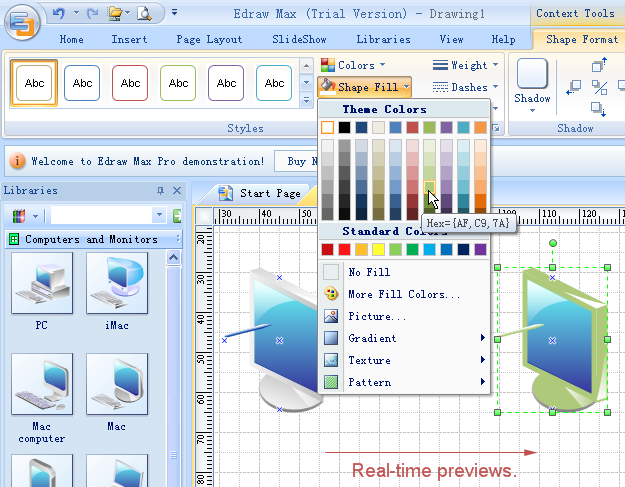Screen dimensions: 625x487
Task: Click the shadow nudge down icon
Action: 599,109
